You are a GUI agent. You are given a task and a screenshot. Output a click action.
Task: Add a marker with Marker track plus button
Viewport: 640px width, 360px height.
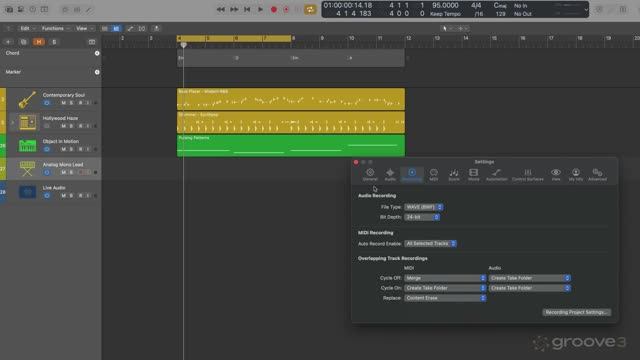[97, 72]
